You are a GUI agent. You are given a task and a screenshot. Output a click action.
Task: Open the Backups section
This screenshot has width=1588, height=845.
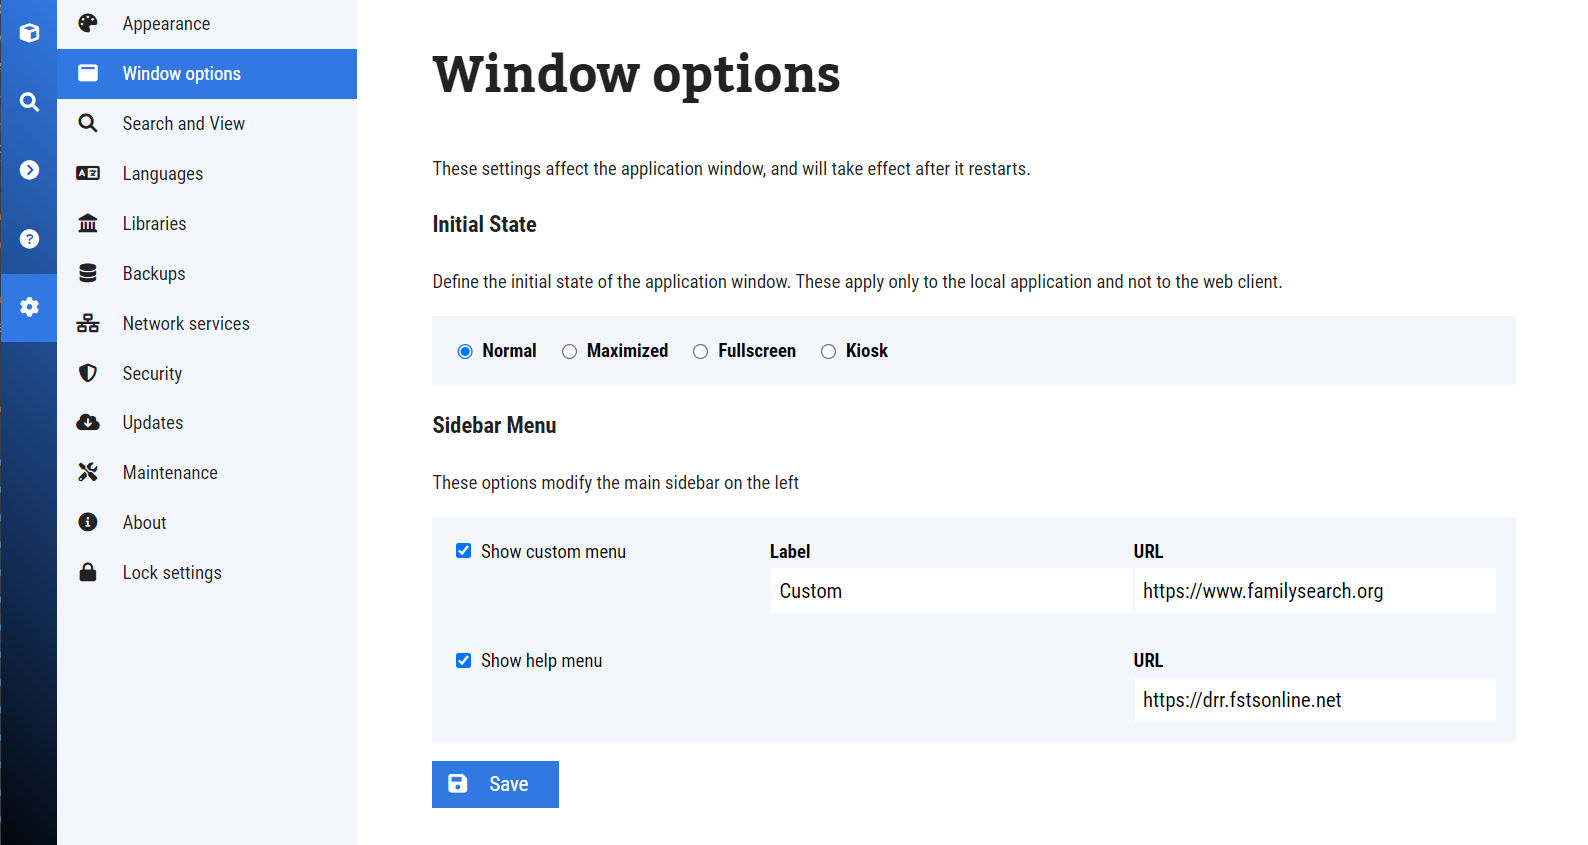point(154,273)
